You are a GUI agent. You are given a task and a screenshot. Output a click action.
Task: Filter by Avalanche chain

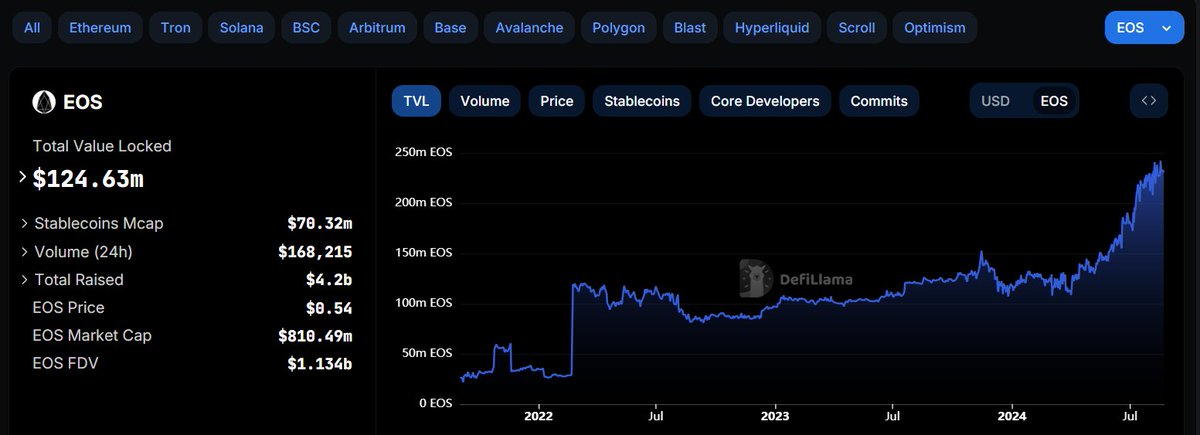pyautogui.click(x=529, y=28)
